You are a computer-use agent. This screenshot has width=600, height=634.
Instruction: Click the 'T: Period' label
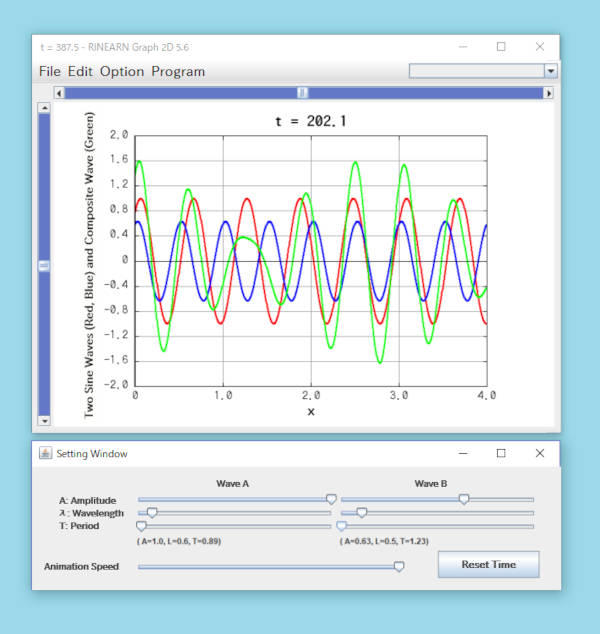click(79, 526)
